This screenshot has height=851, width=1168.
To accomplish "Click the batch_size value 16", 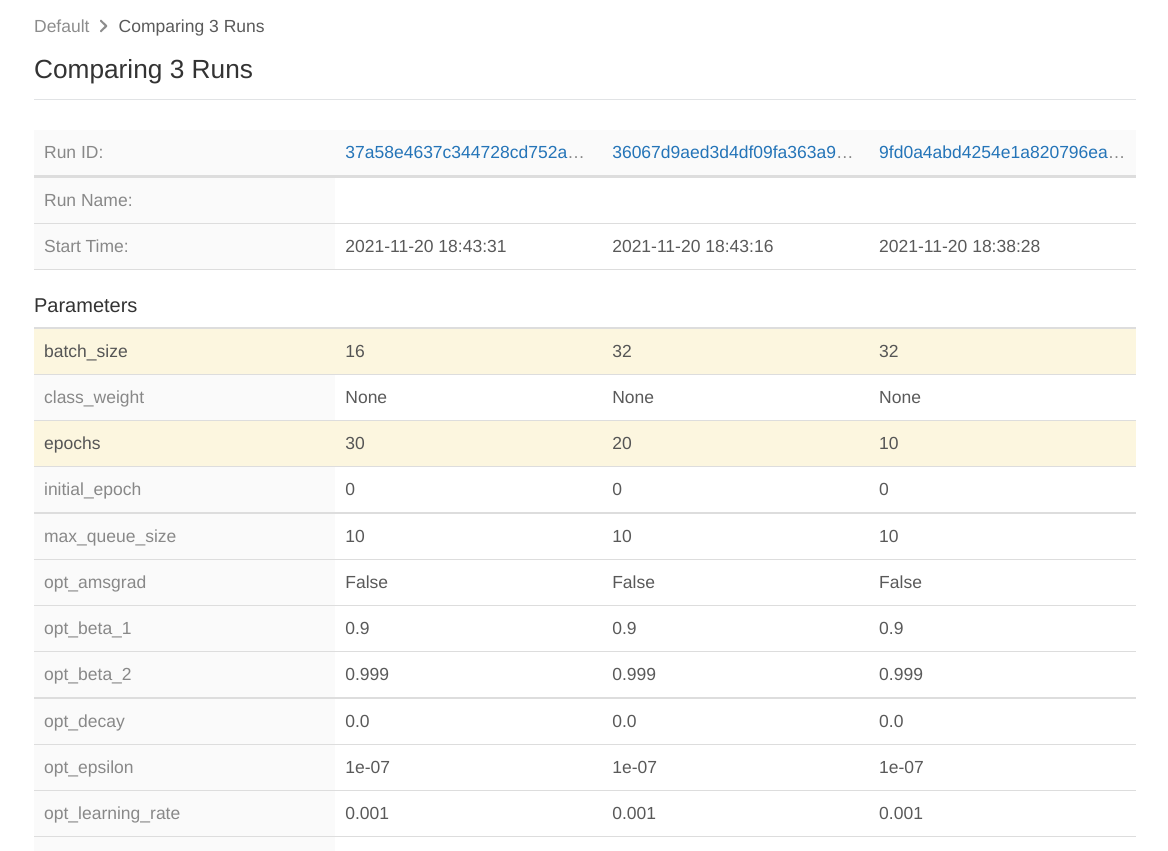I will click(x=355, y=351).
